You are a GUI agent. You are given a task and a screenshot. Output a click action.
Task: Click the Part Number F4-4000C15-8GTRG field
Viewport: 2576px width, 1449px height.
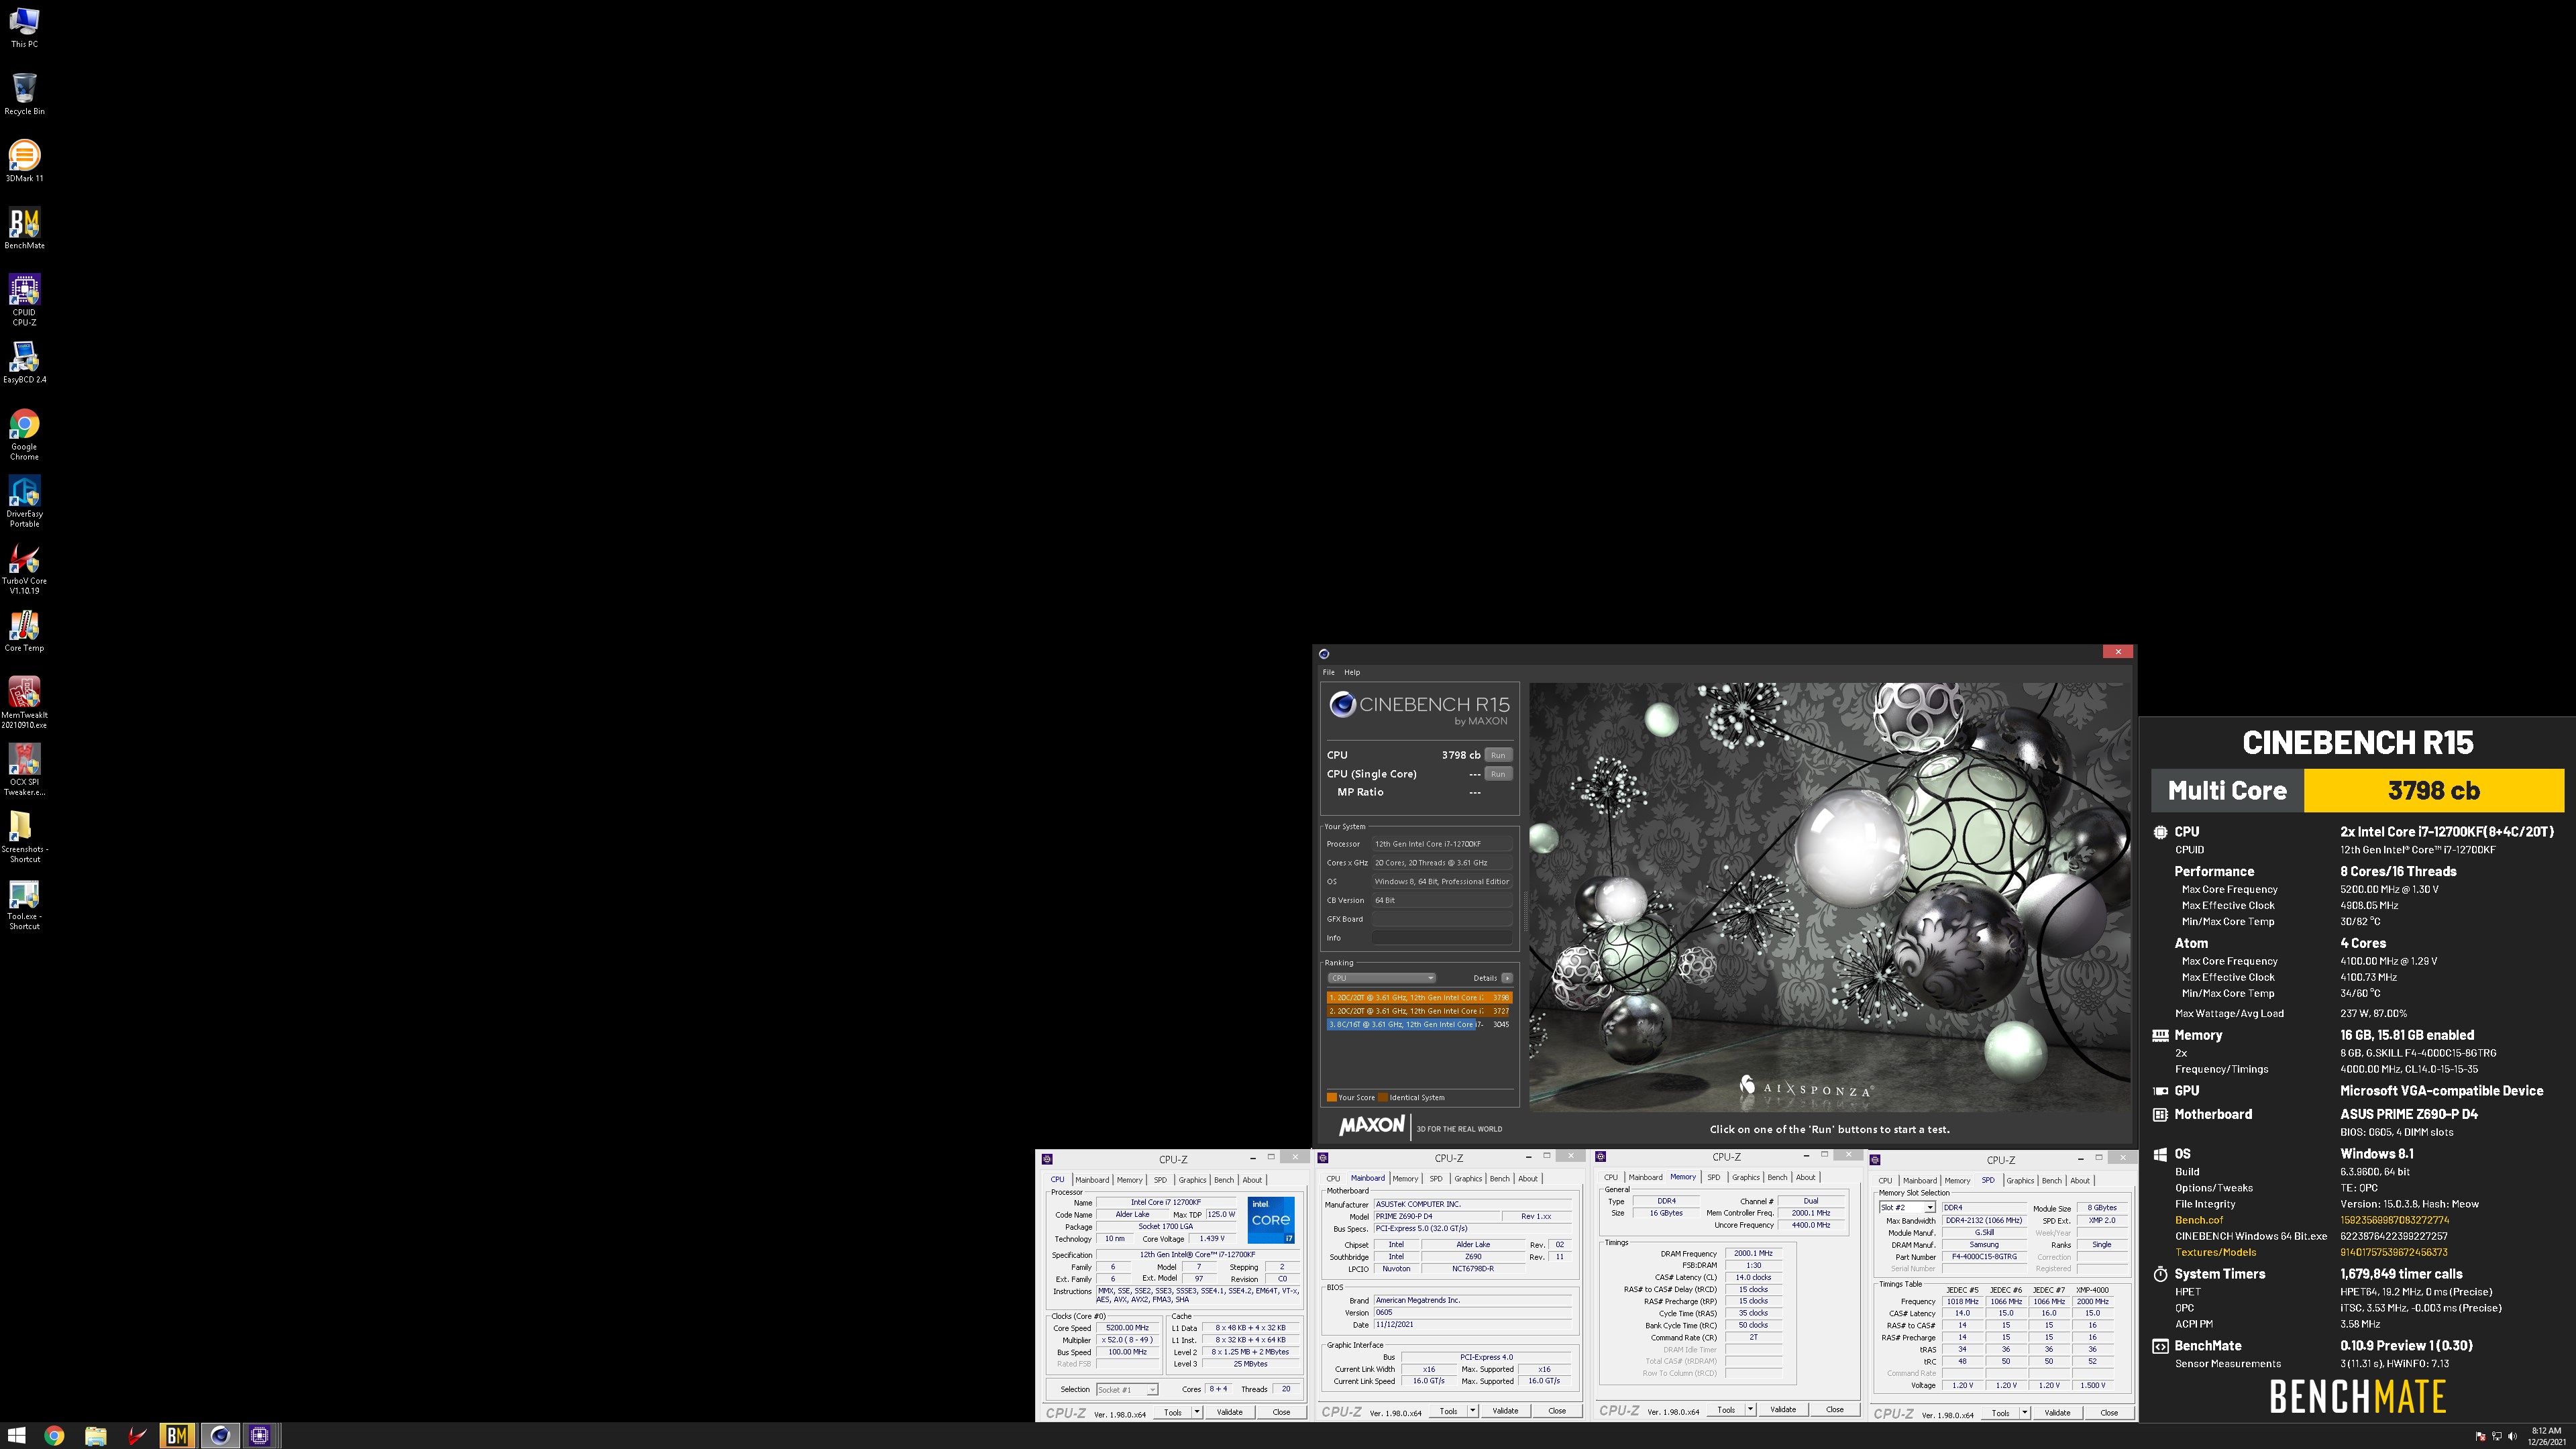point(1984,1257)
